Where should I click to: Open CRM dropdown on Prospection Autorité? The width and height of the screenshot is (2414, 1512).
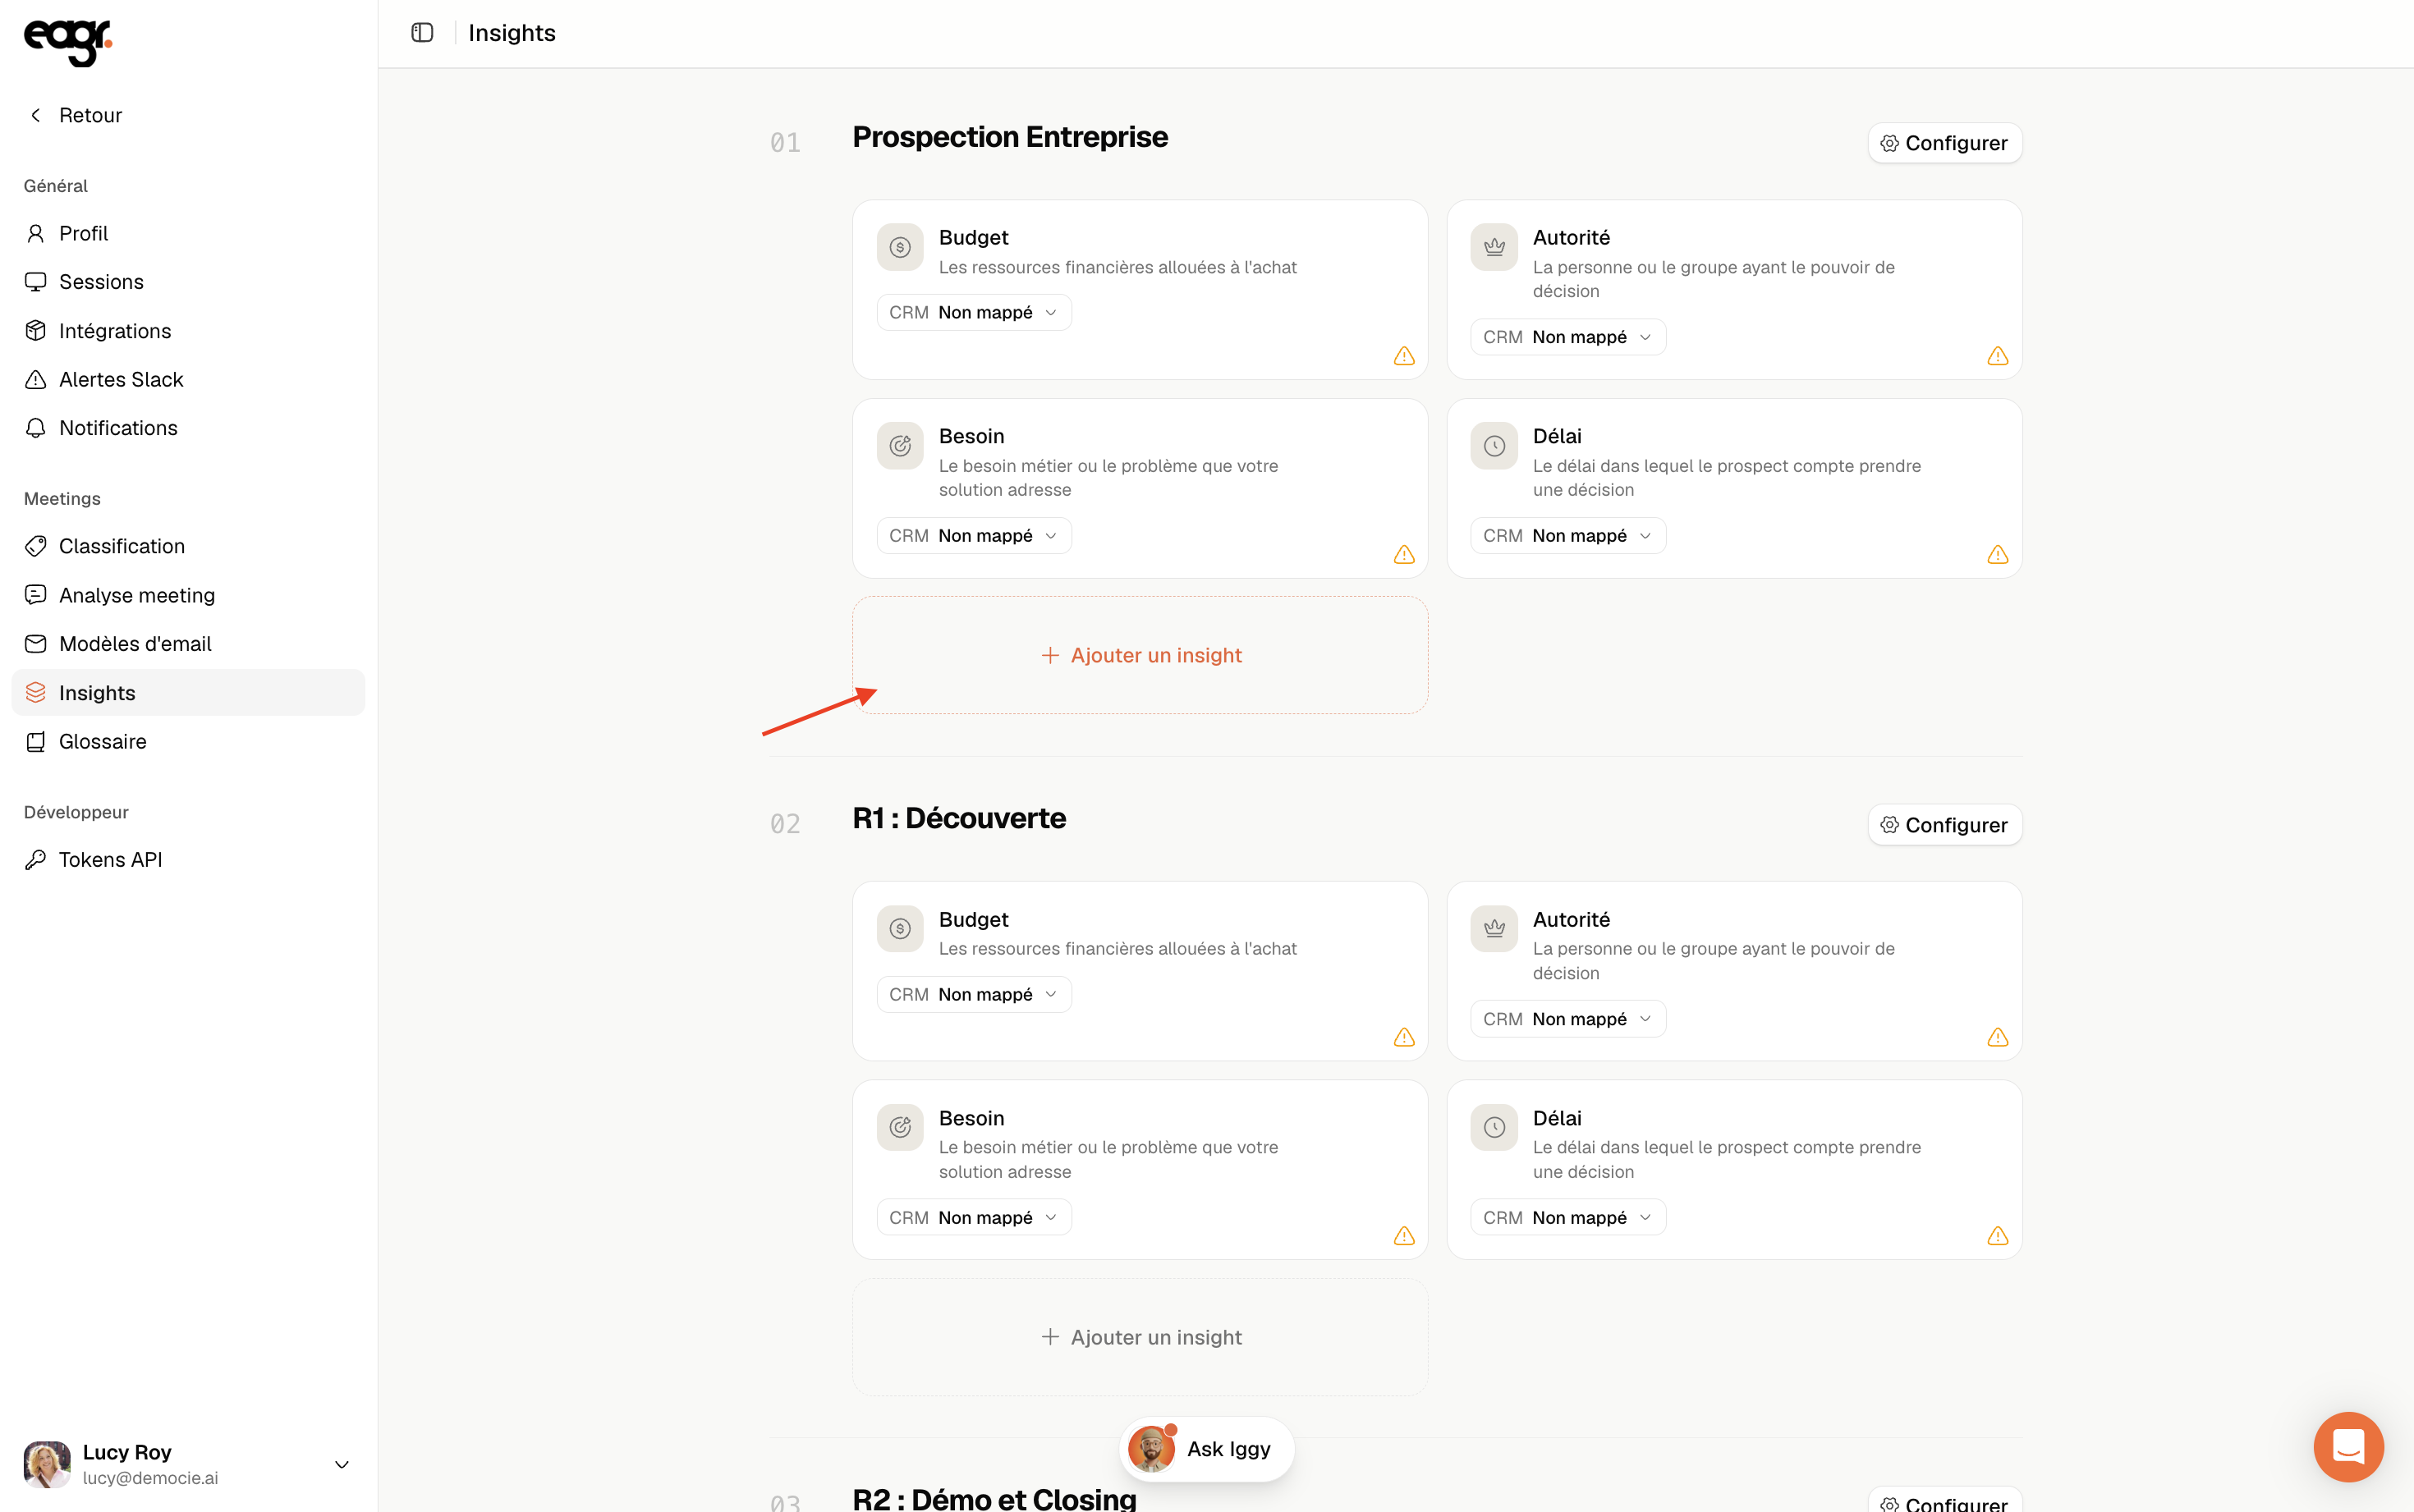[x=1568, y=337]
